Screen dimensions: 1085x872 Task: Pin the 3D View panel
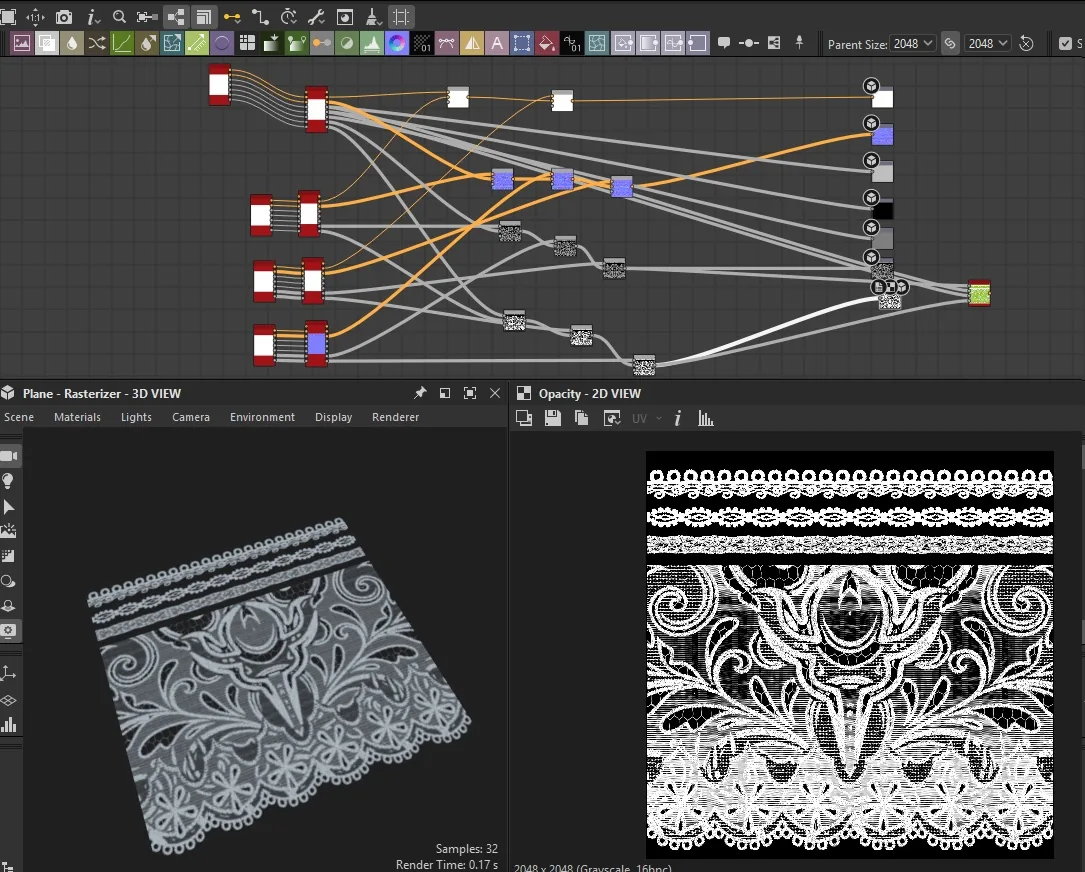tap(420, 393)
